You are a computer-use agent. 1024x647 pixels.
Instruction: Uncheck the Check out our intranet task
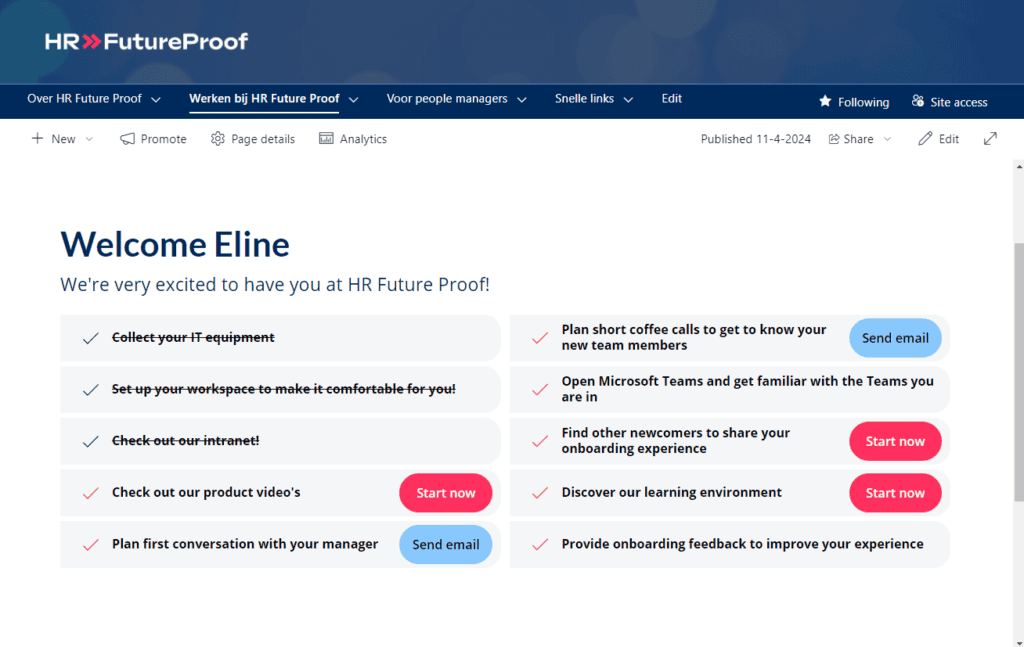pyautogui.click(x=89, y=441)
